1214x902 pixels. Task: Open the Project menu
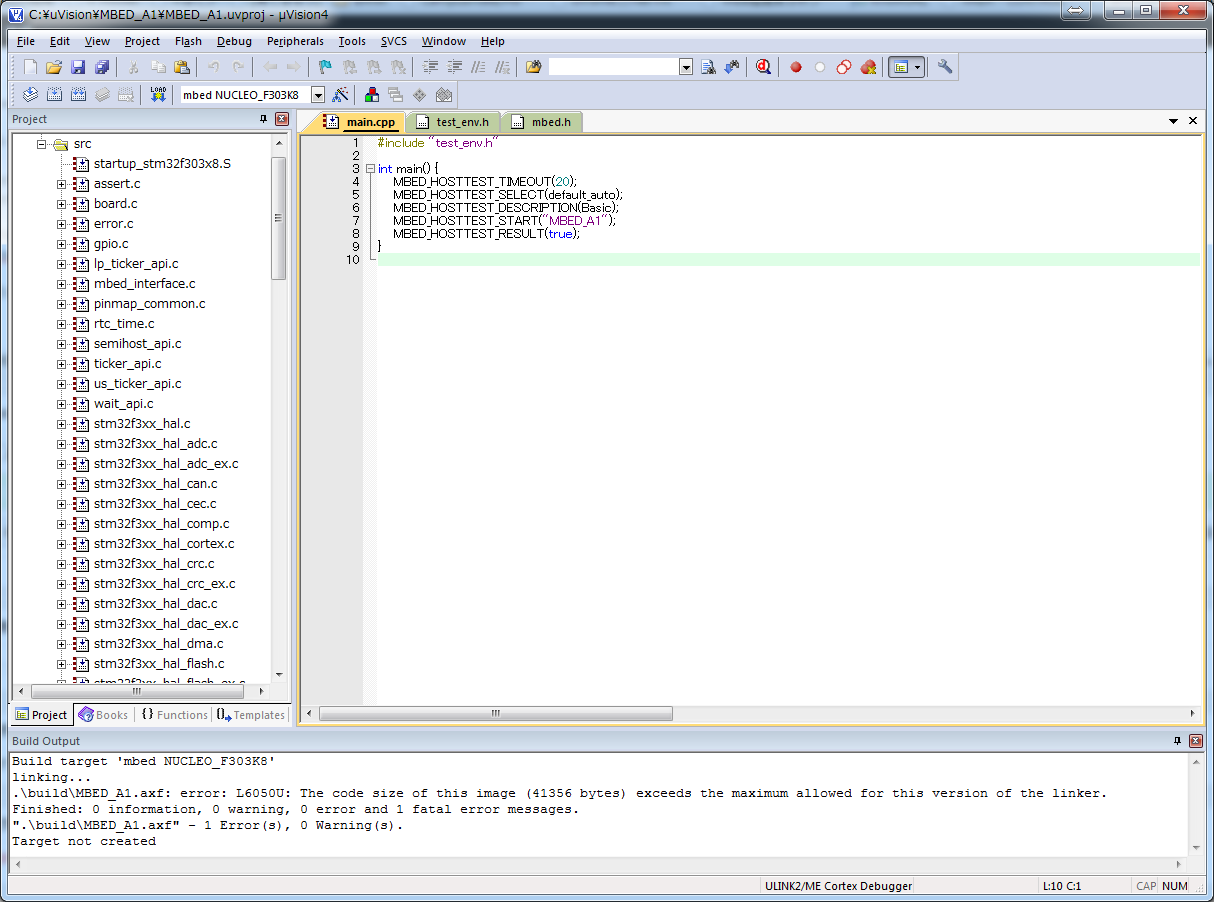pyautogui.click(x=142, y=41)
